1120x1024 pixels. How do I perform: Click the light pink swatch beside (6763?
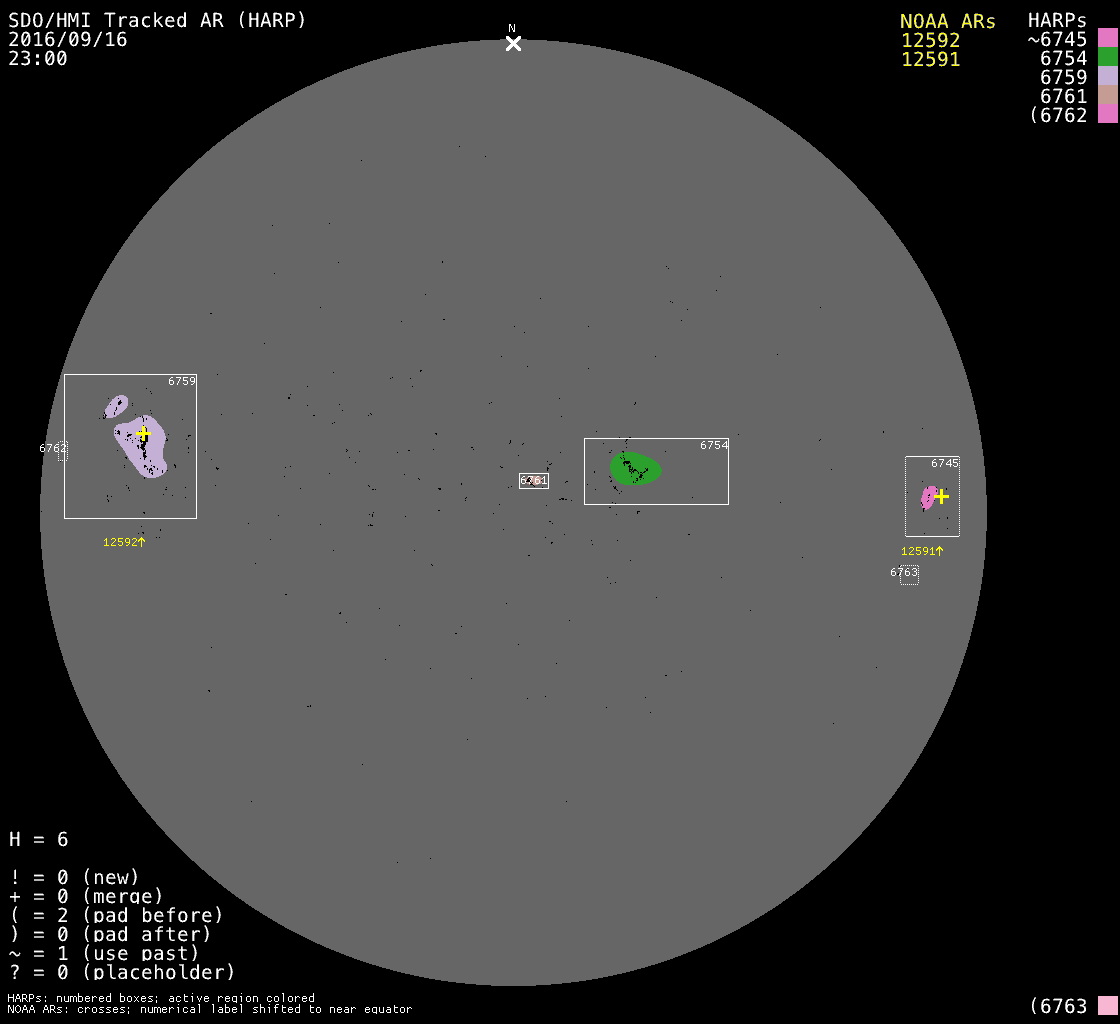1107,1005
